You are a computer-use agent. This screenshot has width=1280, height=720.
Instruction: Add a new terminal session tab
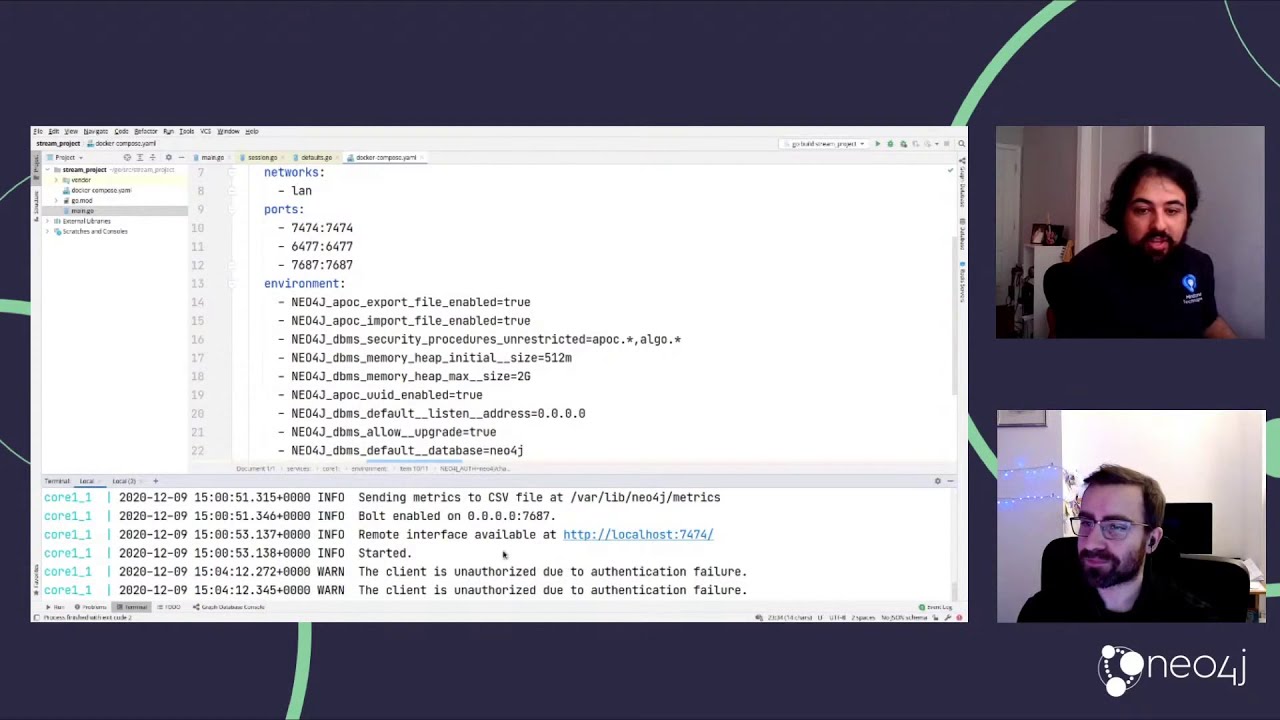(155, 481)
